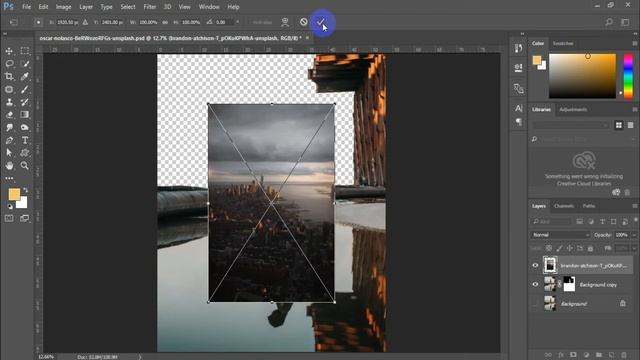Select the Brush tool
Viewport: 640px width, 360px height.
pos(25,89)
